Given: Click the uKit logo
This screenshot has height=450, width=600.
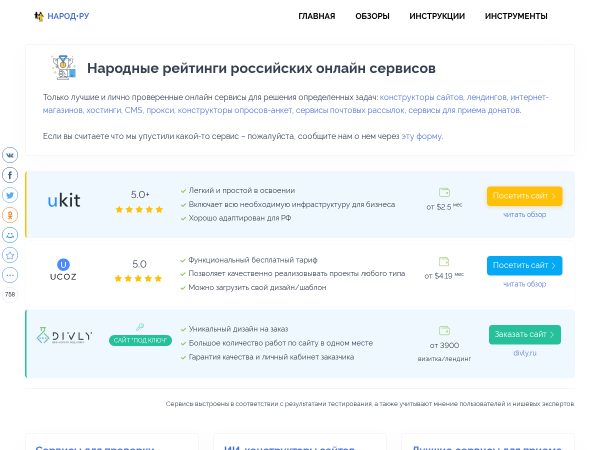Looking at the screenshot, I should [x=64, y=201].
